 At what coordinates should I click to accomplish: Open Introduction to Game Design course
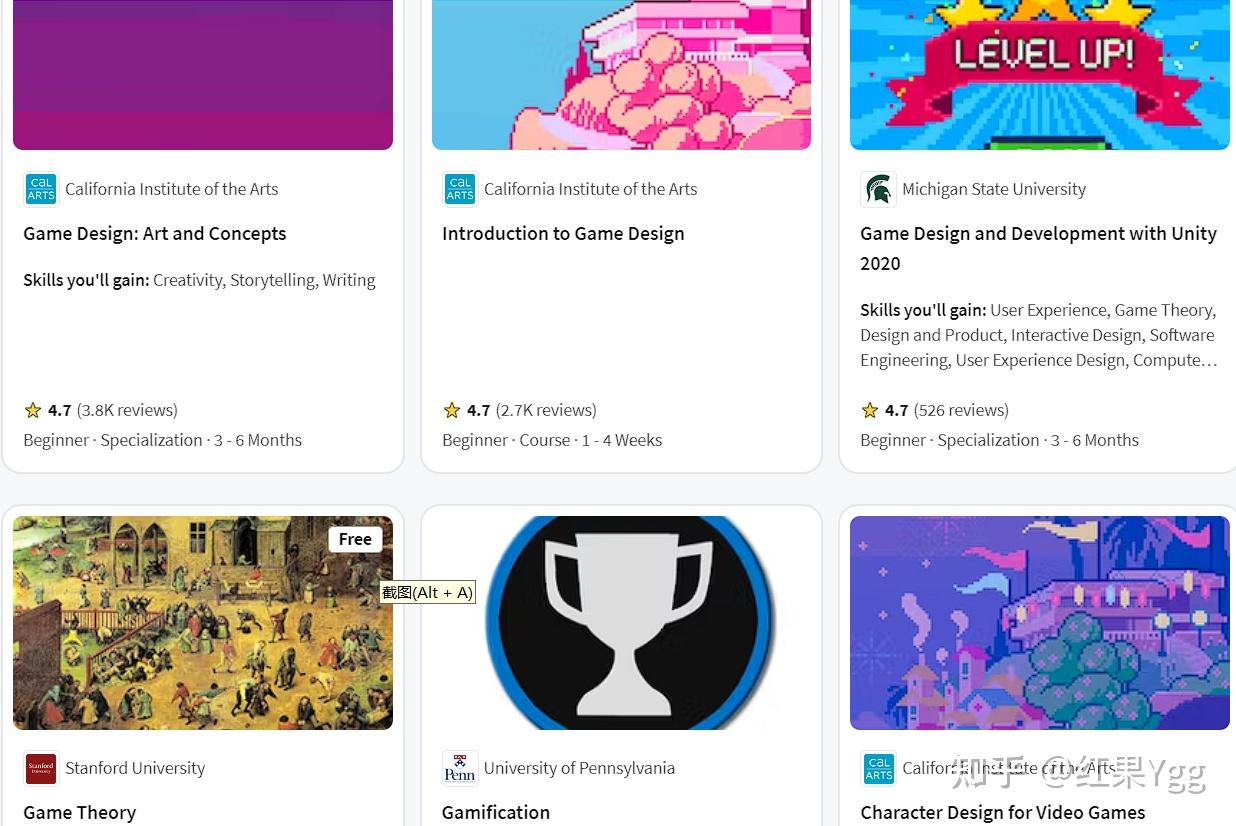tap(563, 234)
